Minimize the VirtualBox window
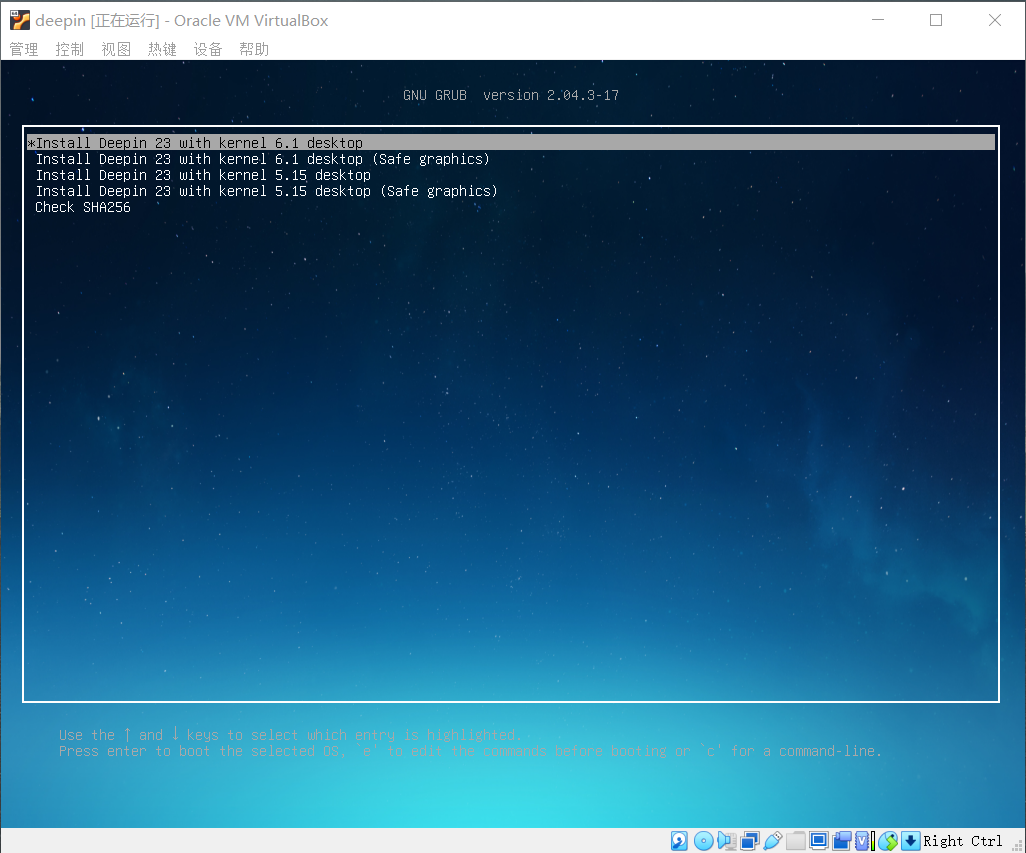Image resolution: width=1026 pixels, height=853 pixels. 878,20
